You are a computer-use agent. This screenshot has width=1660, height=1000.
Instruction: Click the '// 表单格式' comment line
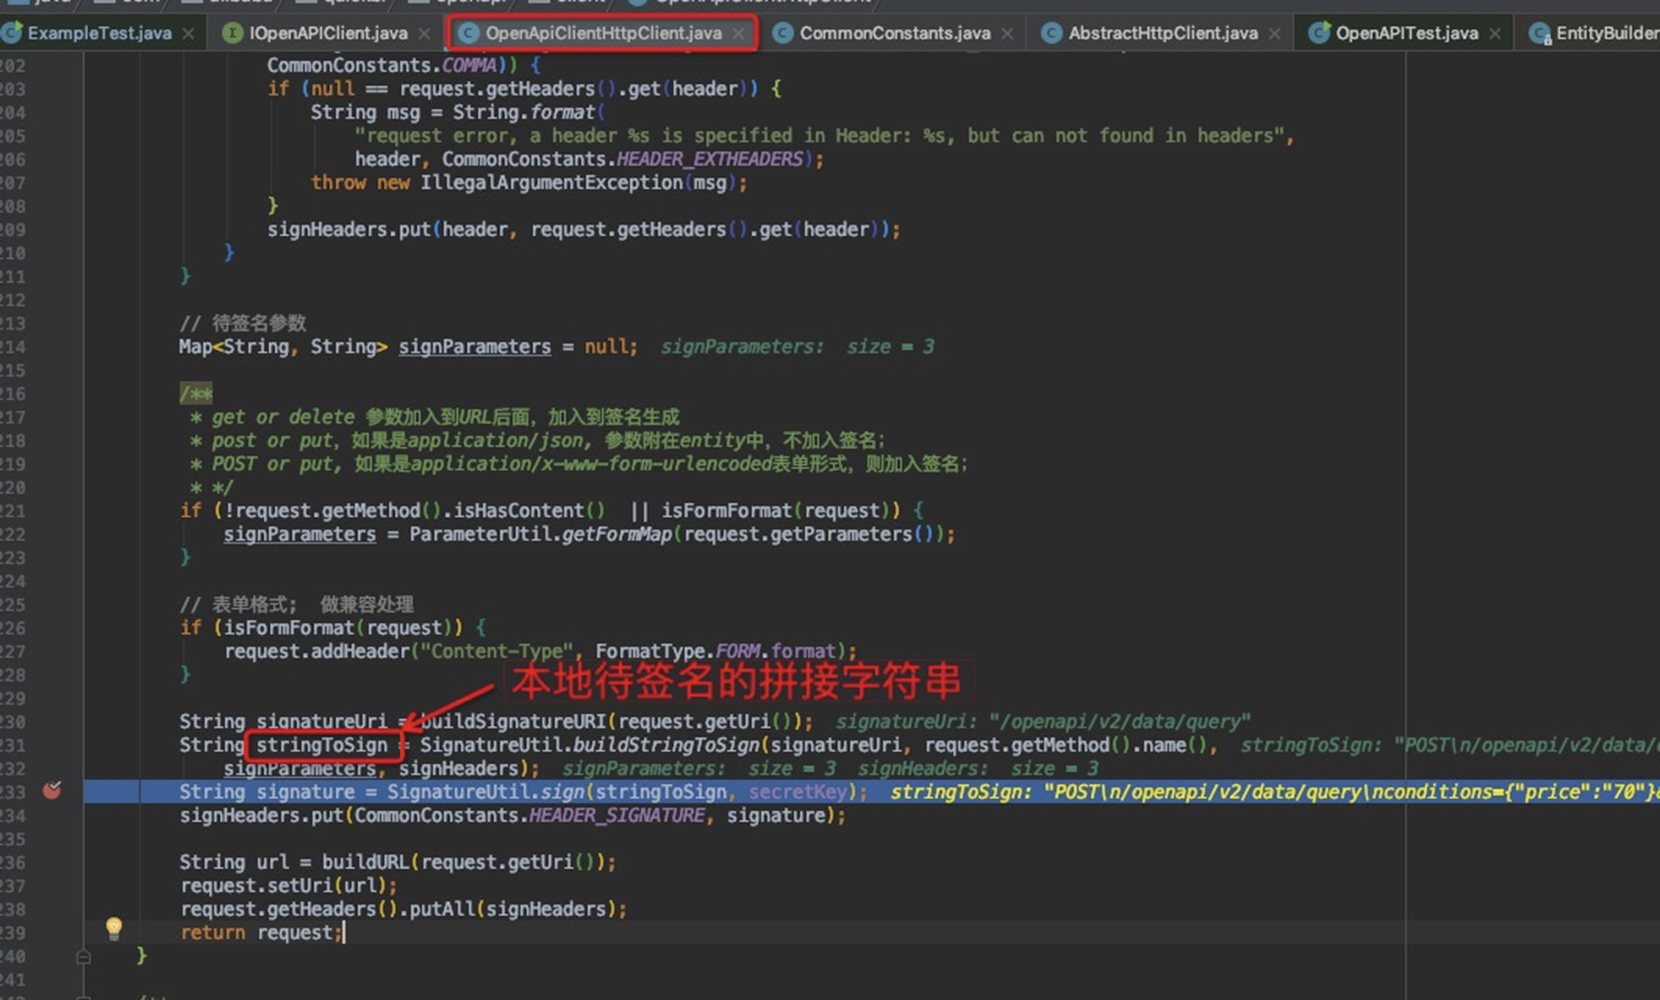click(x=296, y=604)
